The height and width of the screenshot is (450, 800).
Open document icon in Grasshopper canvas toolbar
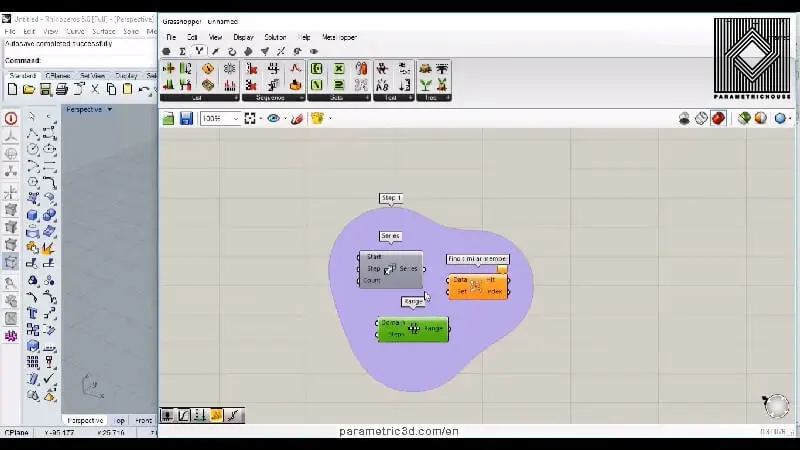click(169, 118)
